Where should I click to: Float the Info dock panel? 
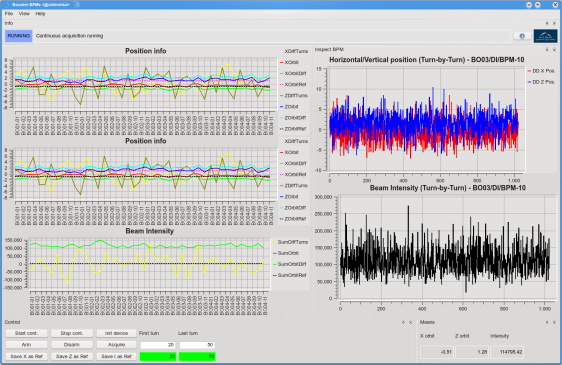[x=547, y=23]
